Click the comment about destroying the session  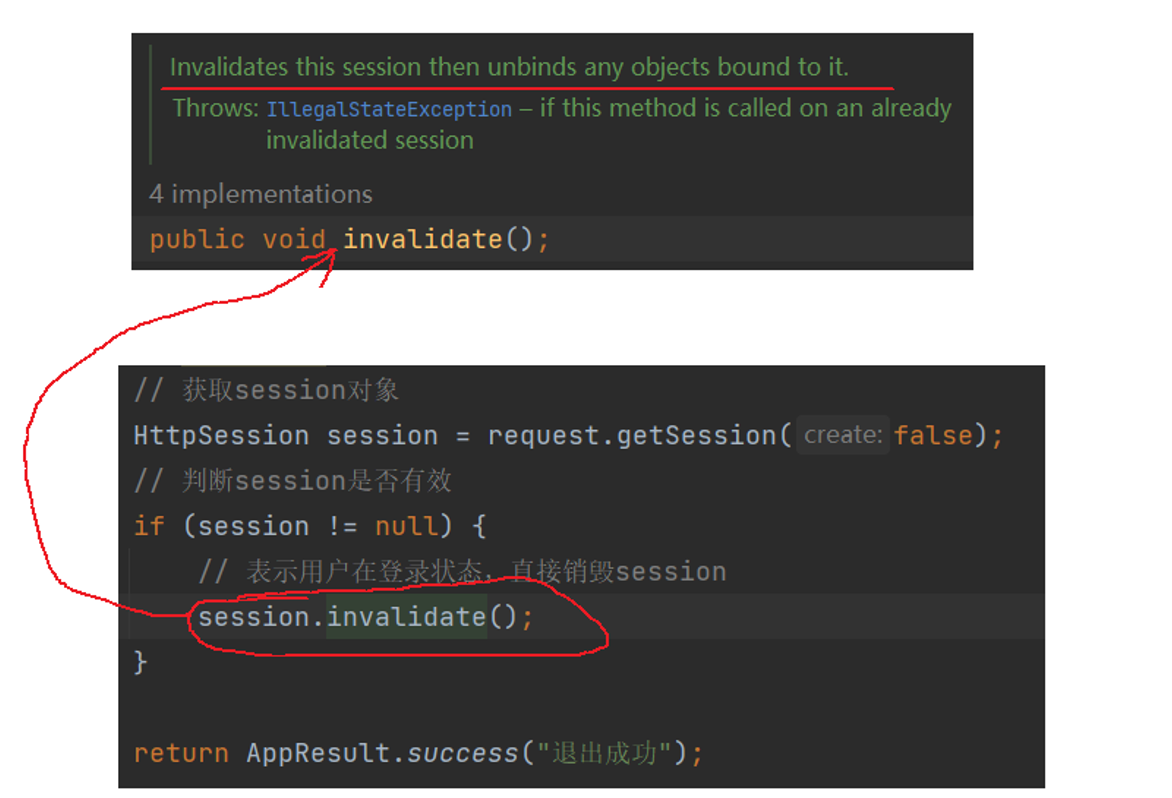(463, 572)
